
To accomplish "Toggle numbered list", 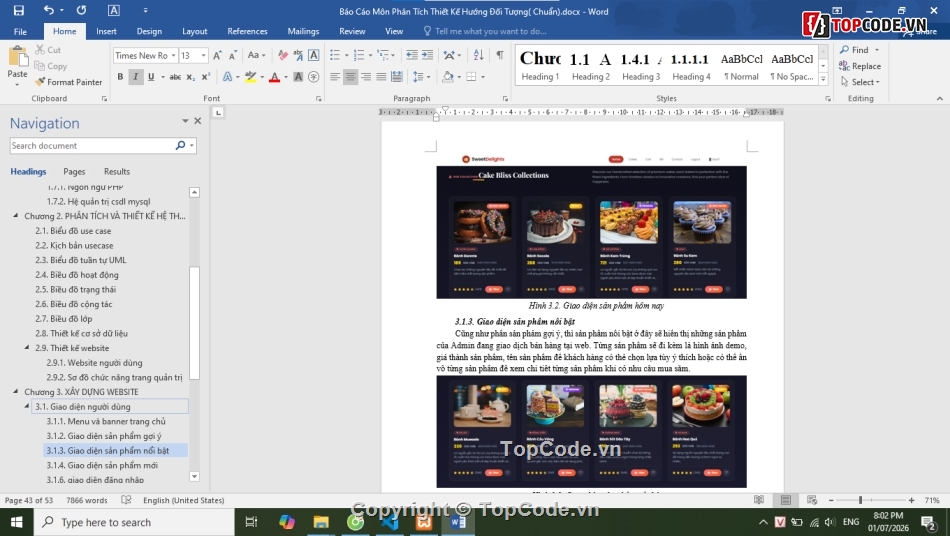I will point(359,55).
